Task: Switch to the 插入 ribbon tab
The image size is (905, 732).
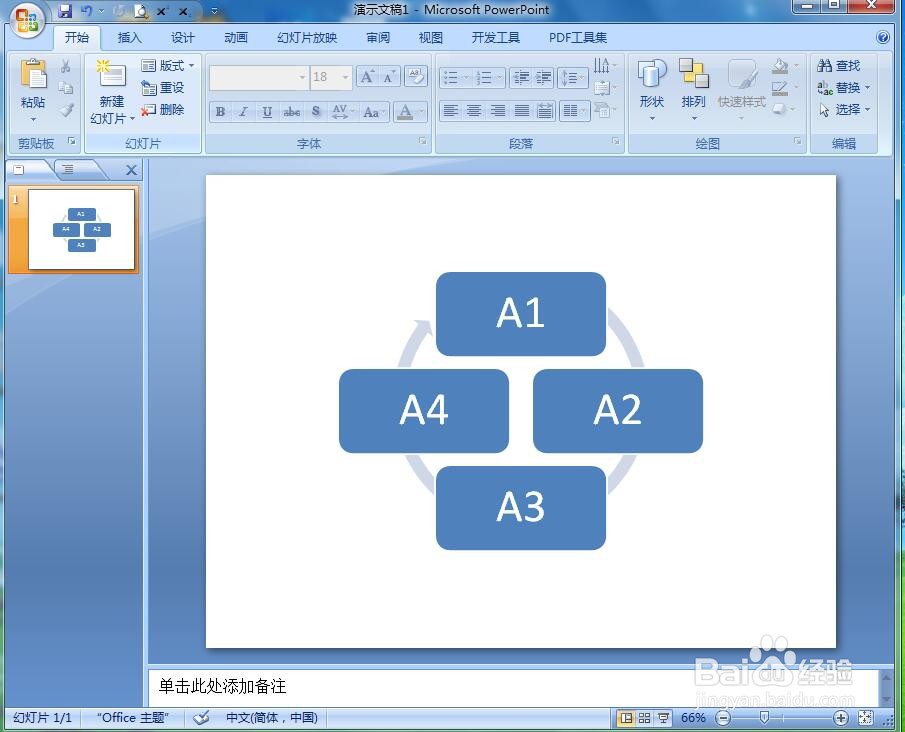Action: (x=129, y=38)
